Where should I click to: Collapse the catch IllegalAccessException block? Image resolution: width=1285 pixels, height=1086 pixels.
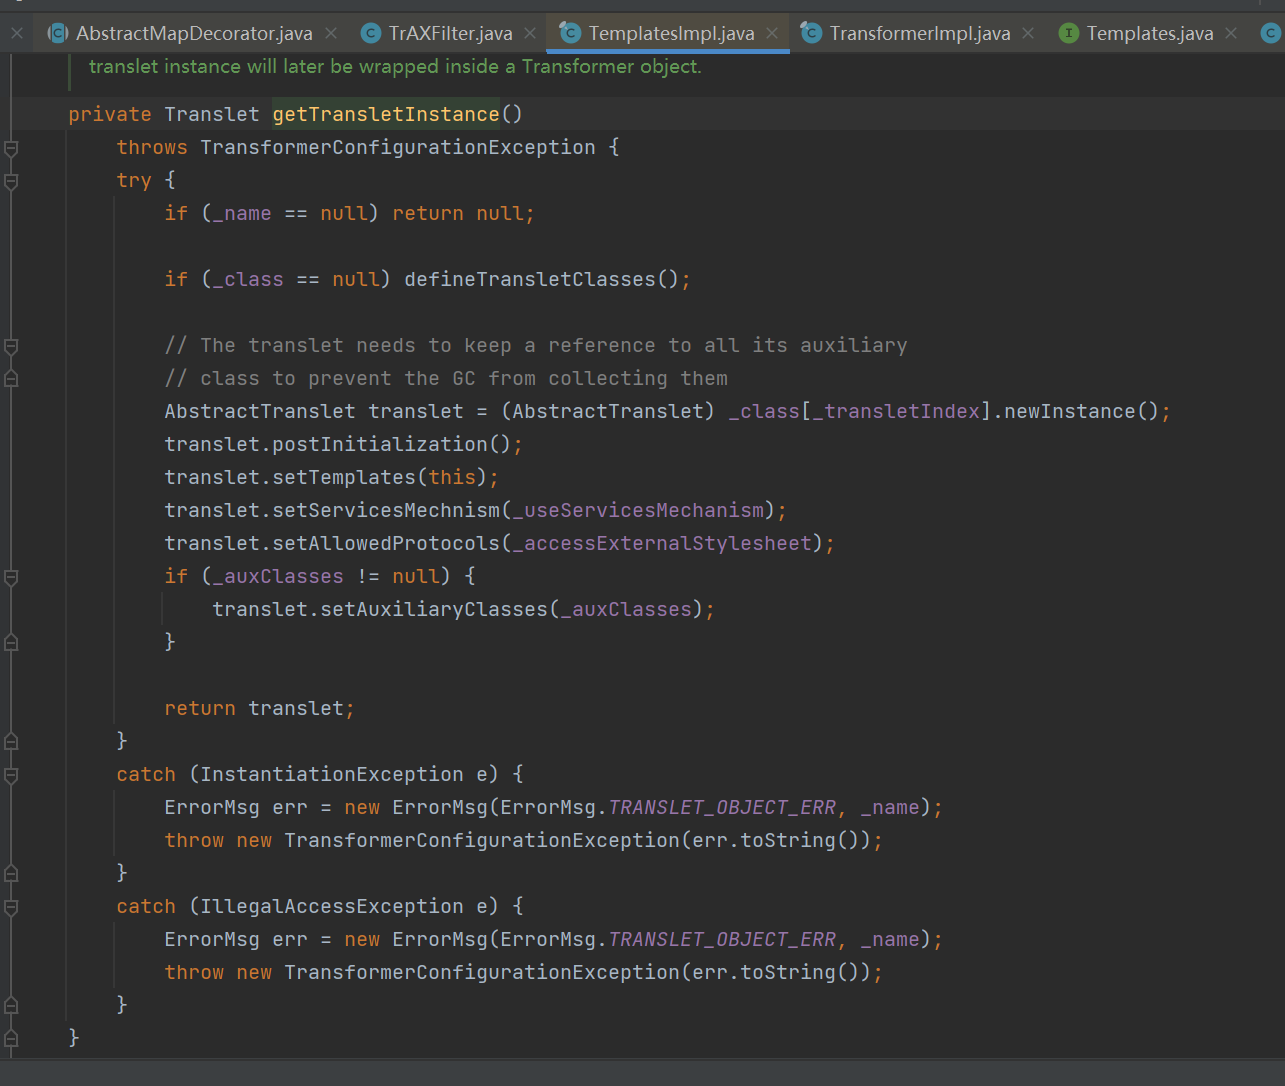point(11,907)
